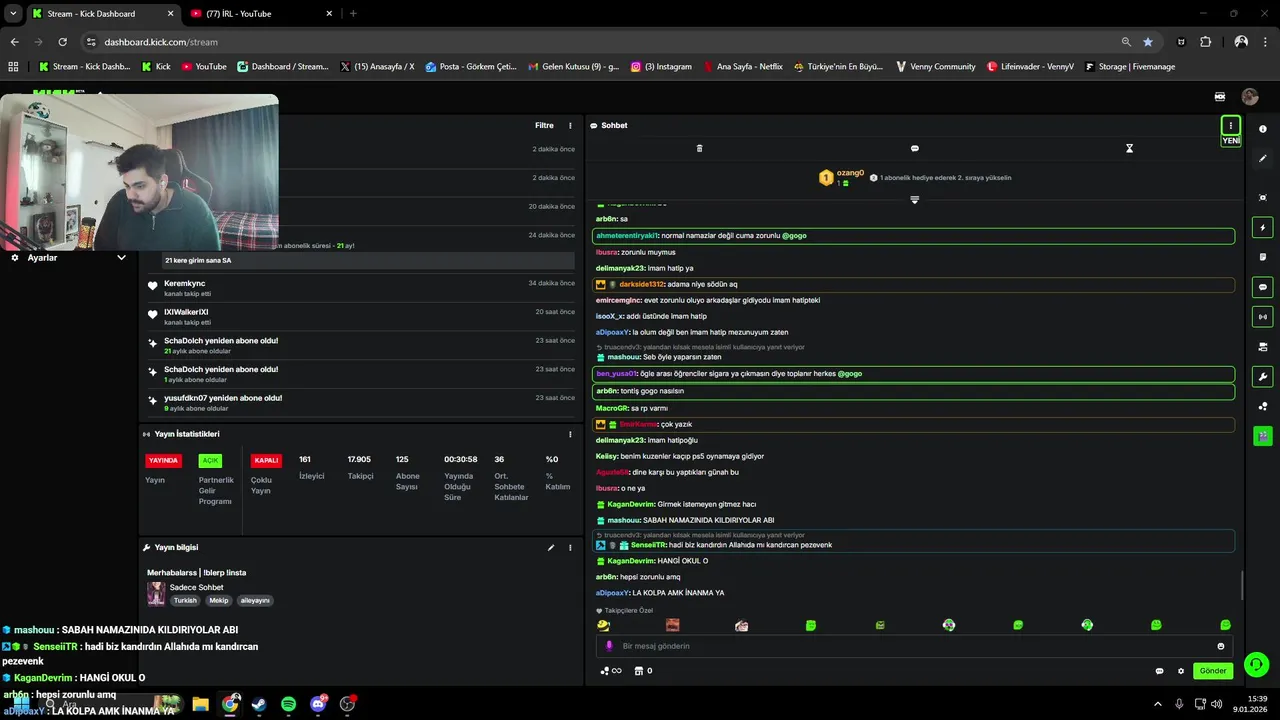The image size is (1280, 720).
Task: Click the Bir mesaj gönderin input field
Action: click(915, 646)
